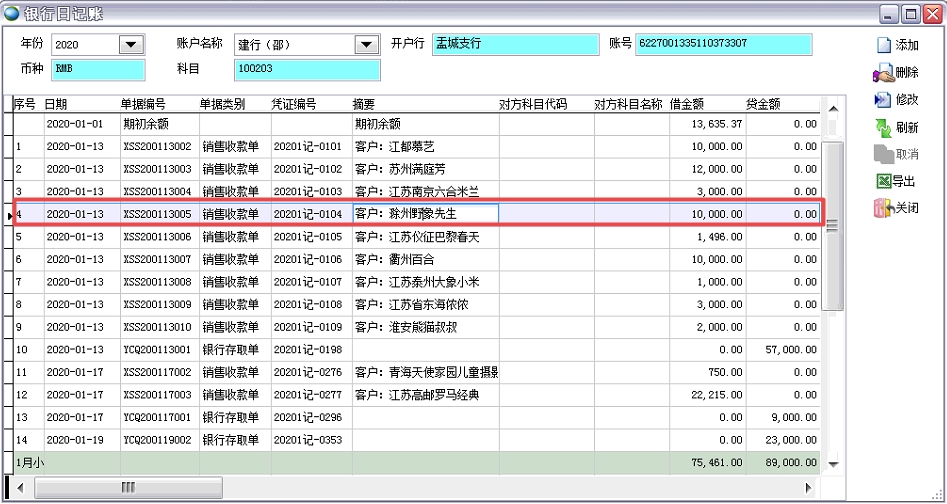Click the 修改 (Modify) icon
947x504 pixels.
[x=883, y=100]
